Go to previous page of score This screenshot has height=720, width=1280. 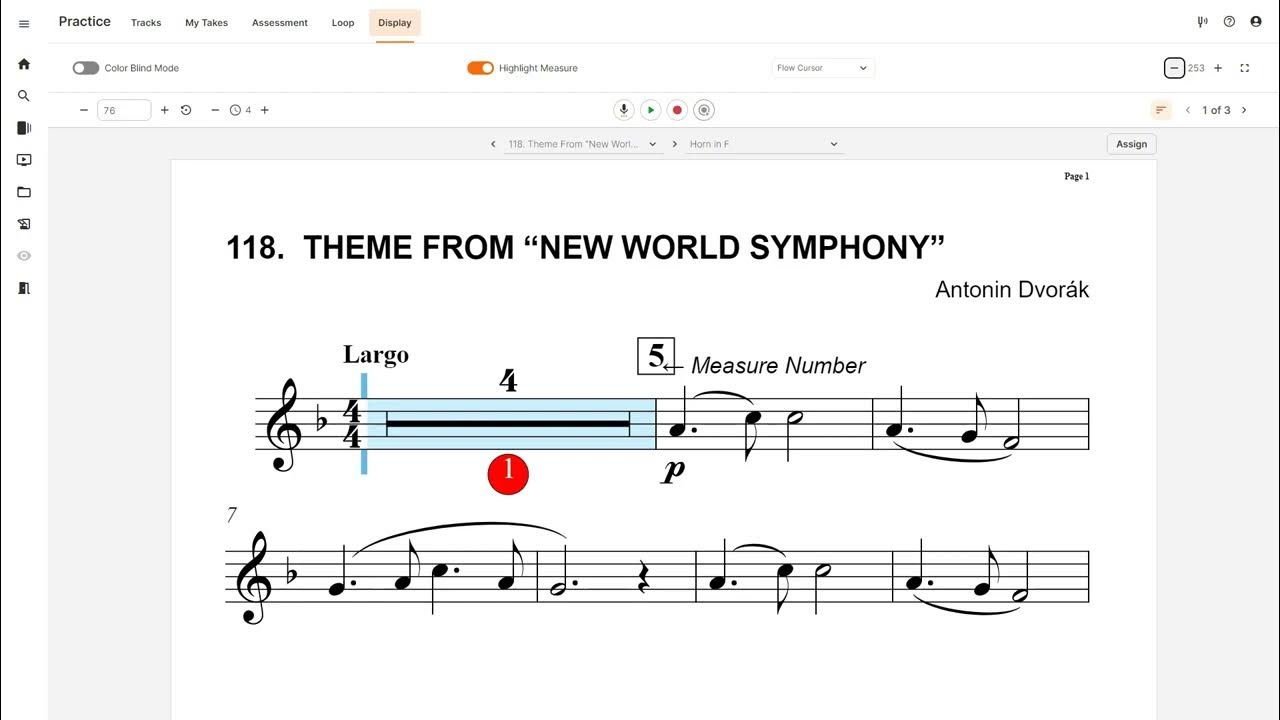click(1188, 110)
